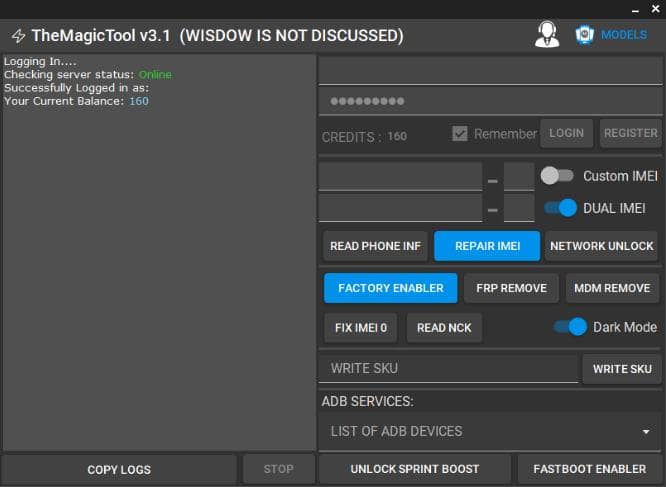The image size is (666, 487).
Task: Start REPAIR IMEI
Action: coord(487,246)
